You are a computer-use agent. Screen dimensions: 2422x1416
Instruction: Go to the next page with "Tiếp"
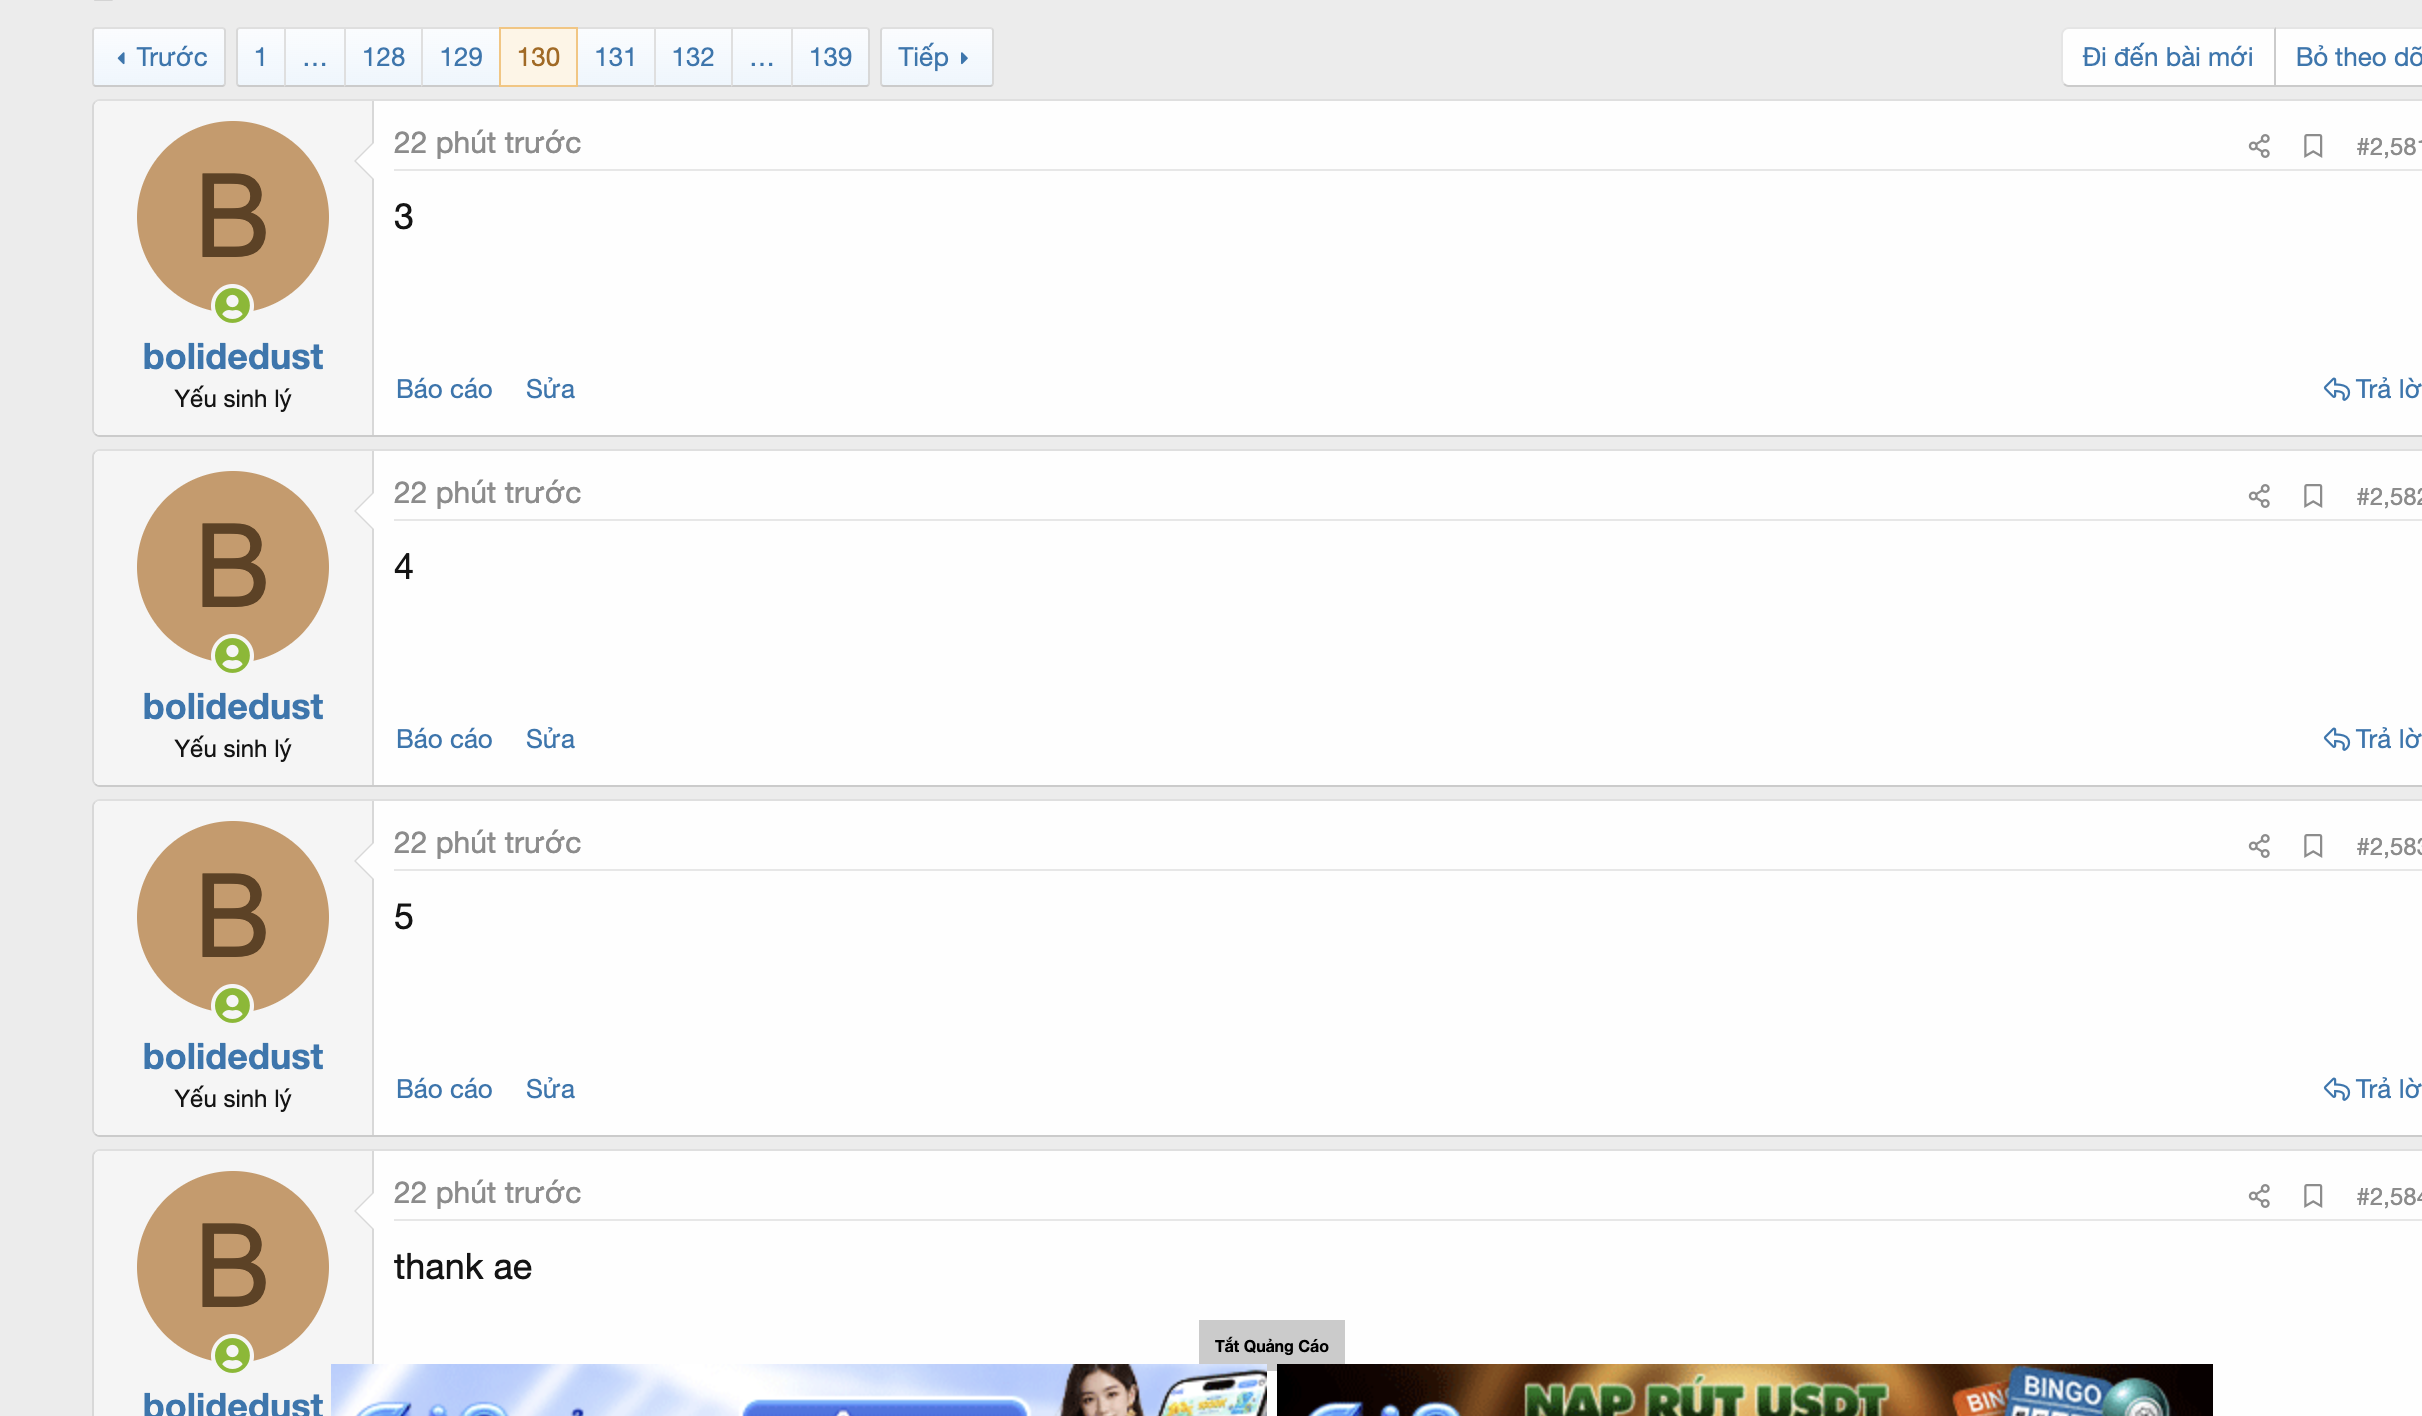934,57
